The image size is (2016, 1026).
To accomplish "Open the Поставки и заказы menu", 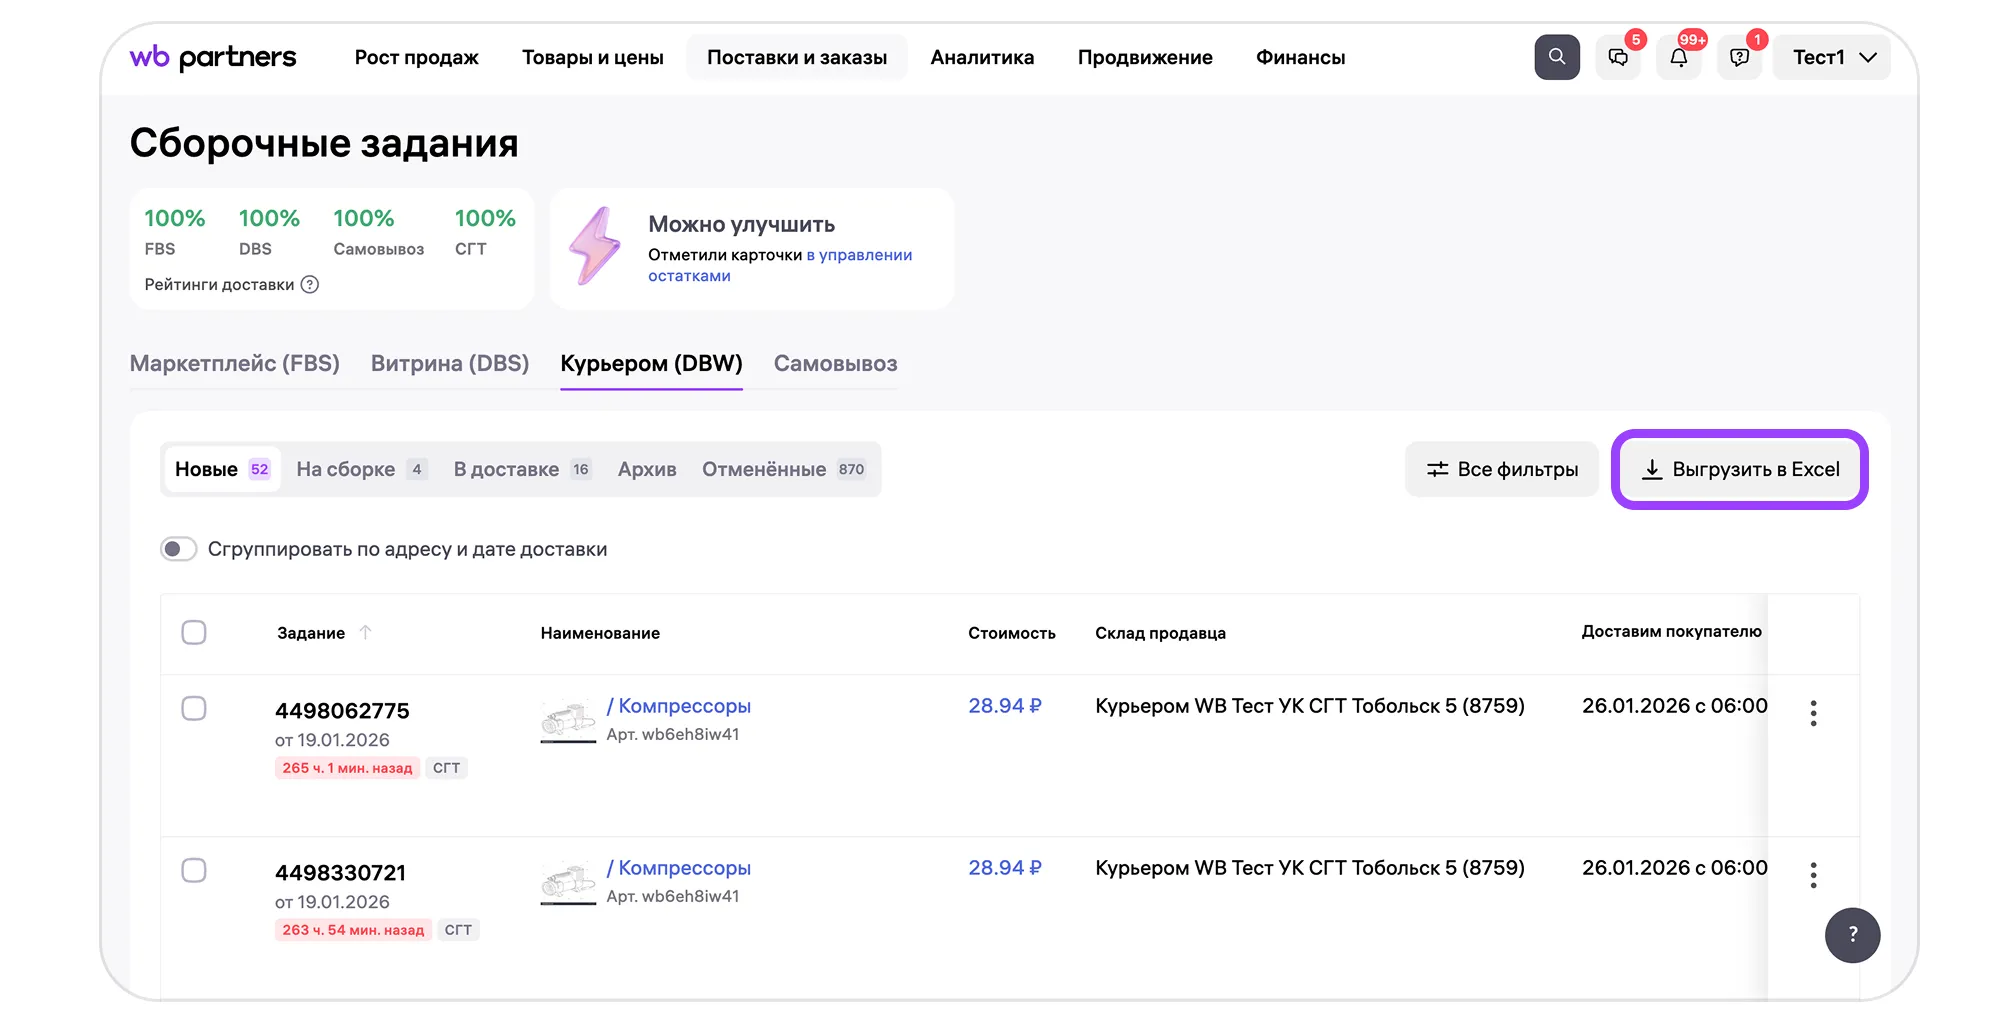I will (796, 58).
